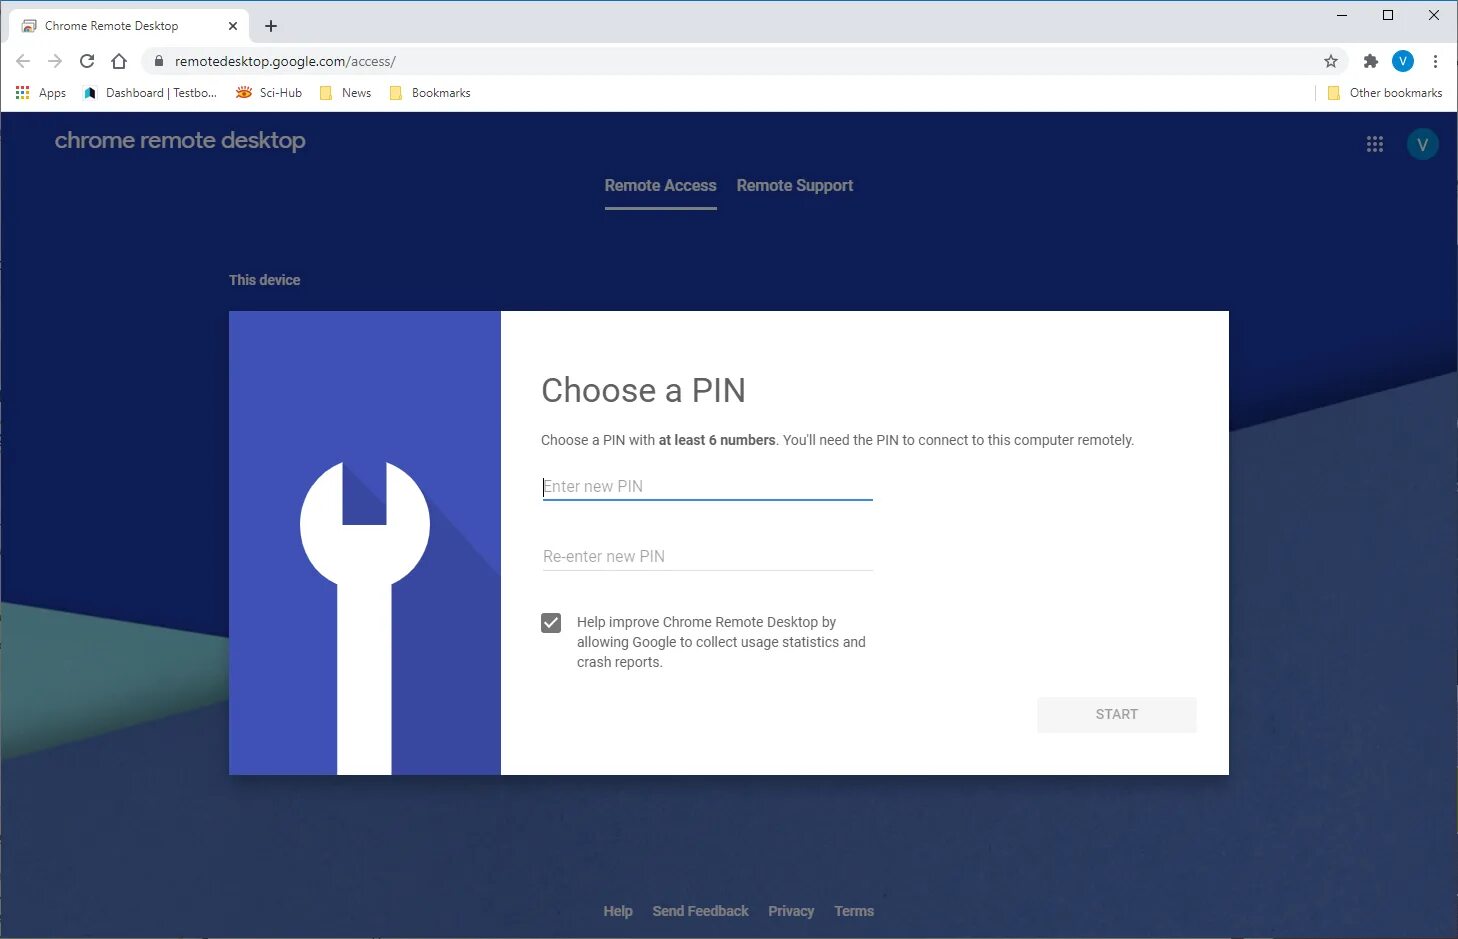Focus the Re-enter new PIN field
Screen dimensions: 1458x939
coord(708,556)
